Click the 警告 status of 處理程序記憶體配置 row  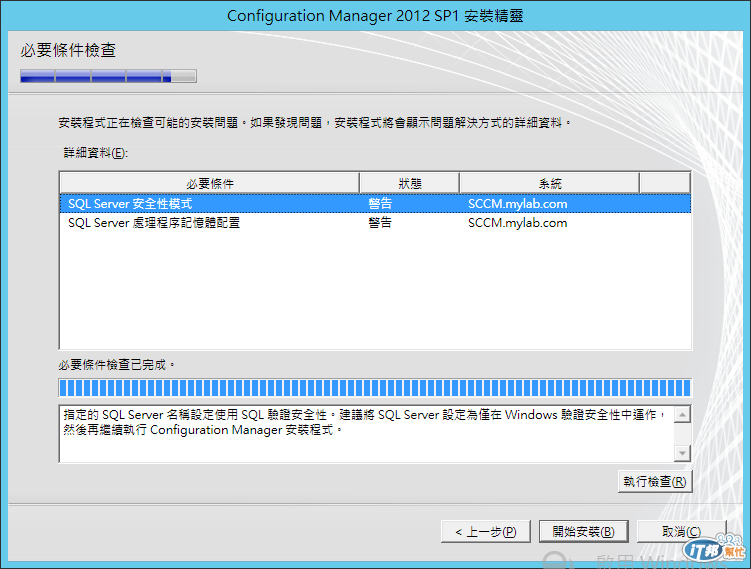[x=380, y=223]
